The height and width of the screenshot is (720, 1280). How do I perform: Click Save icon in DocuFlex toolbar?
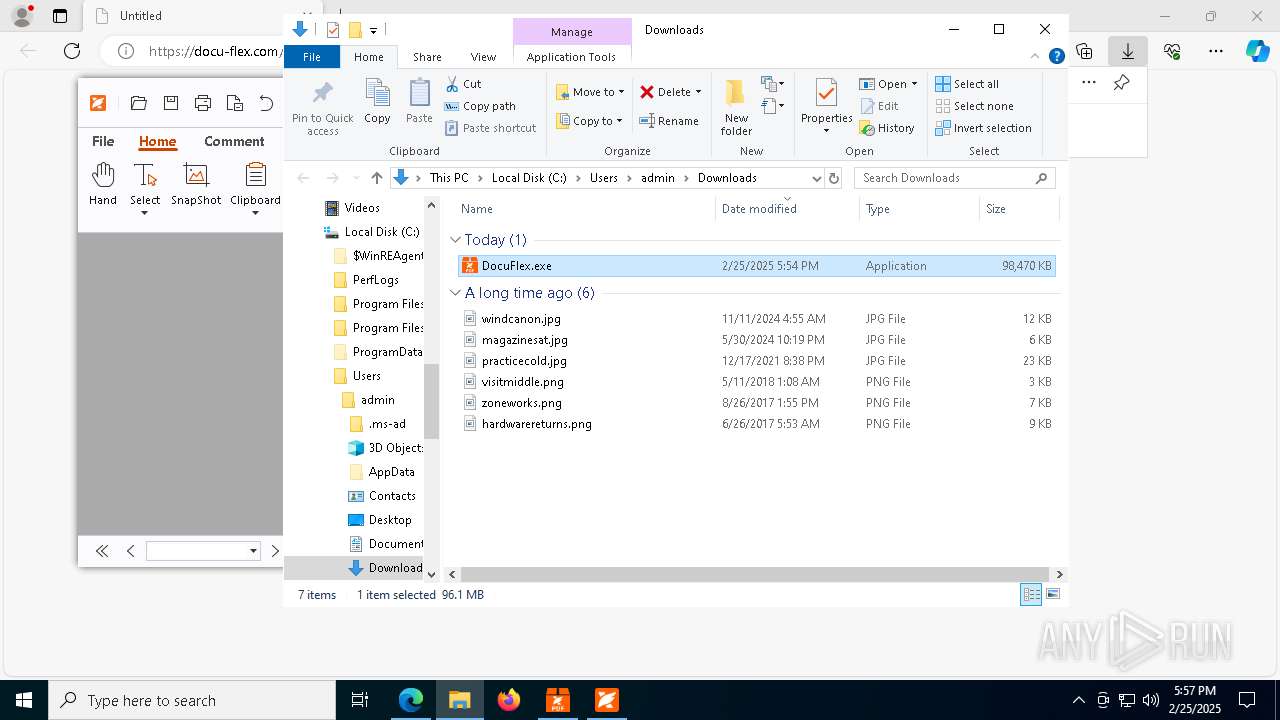pos(171,103)
